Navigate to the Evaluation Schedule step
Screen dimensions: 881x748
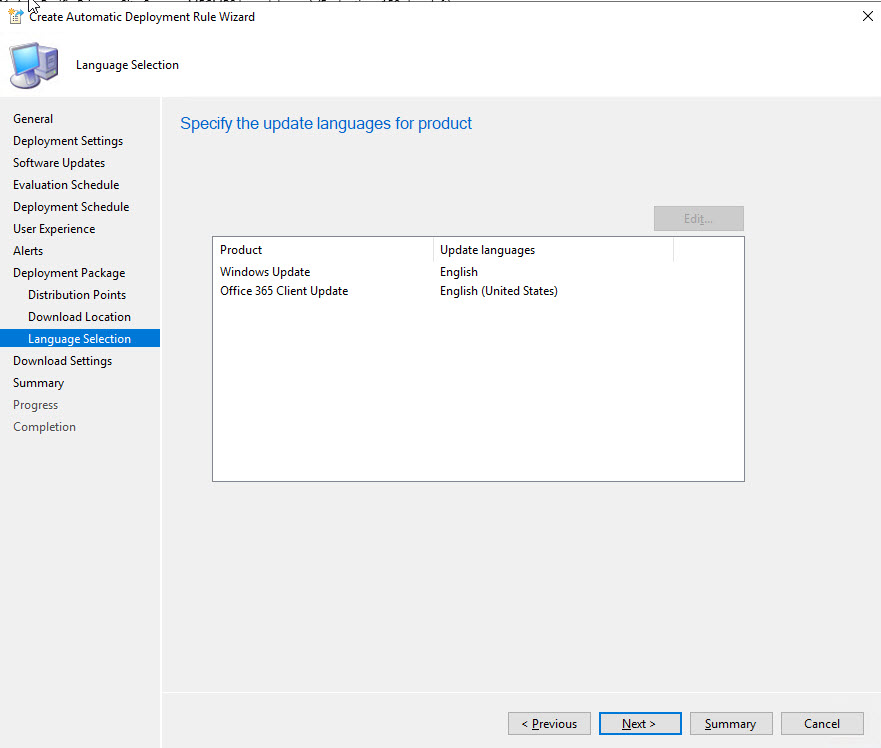pyautogui.click(x=66, y=185)
